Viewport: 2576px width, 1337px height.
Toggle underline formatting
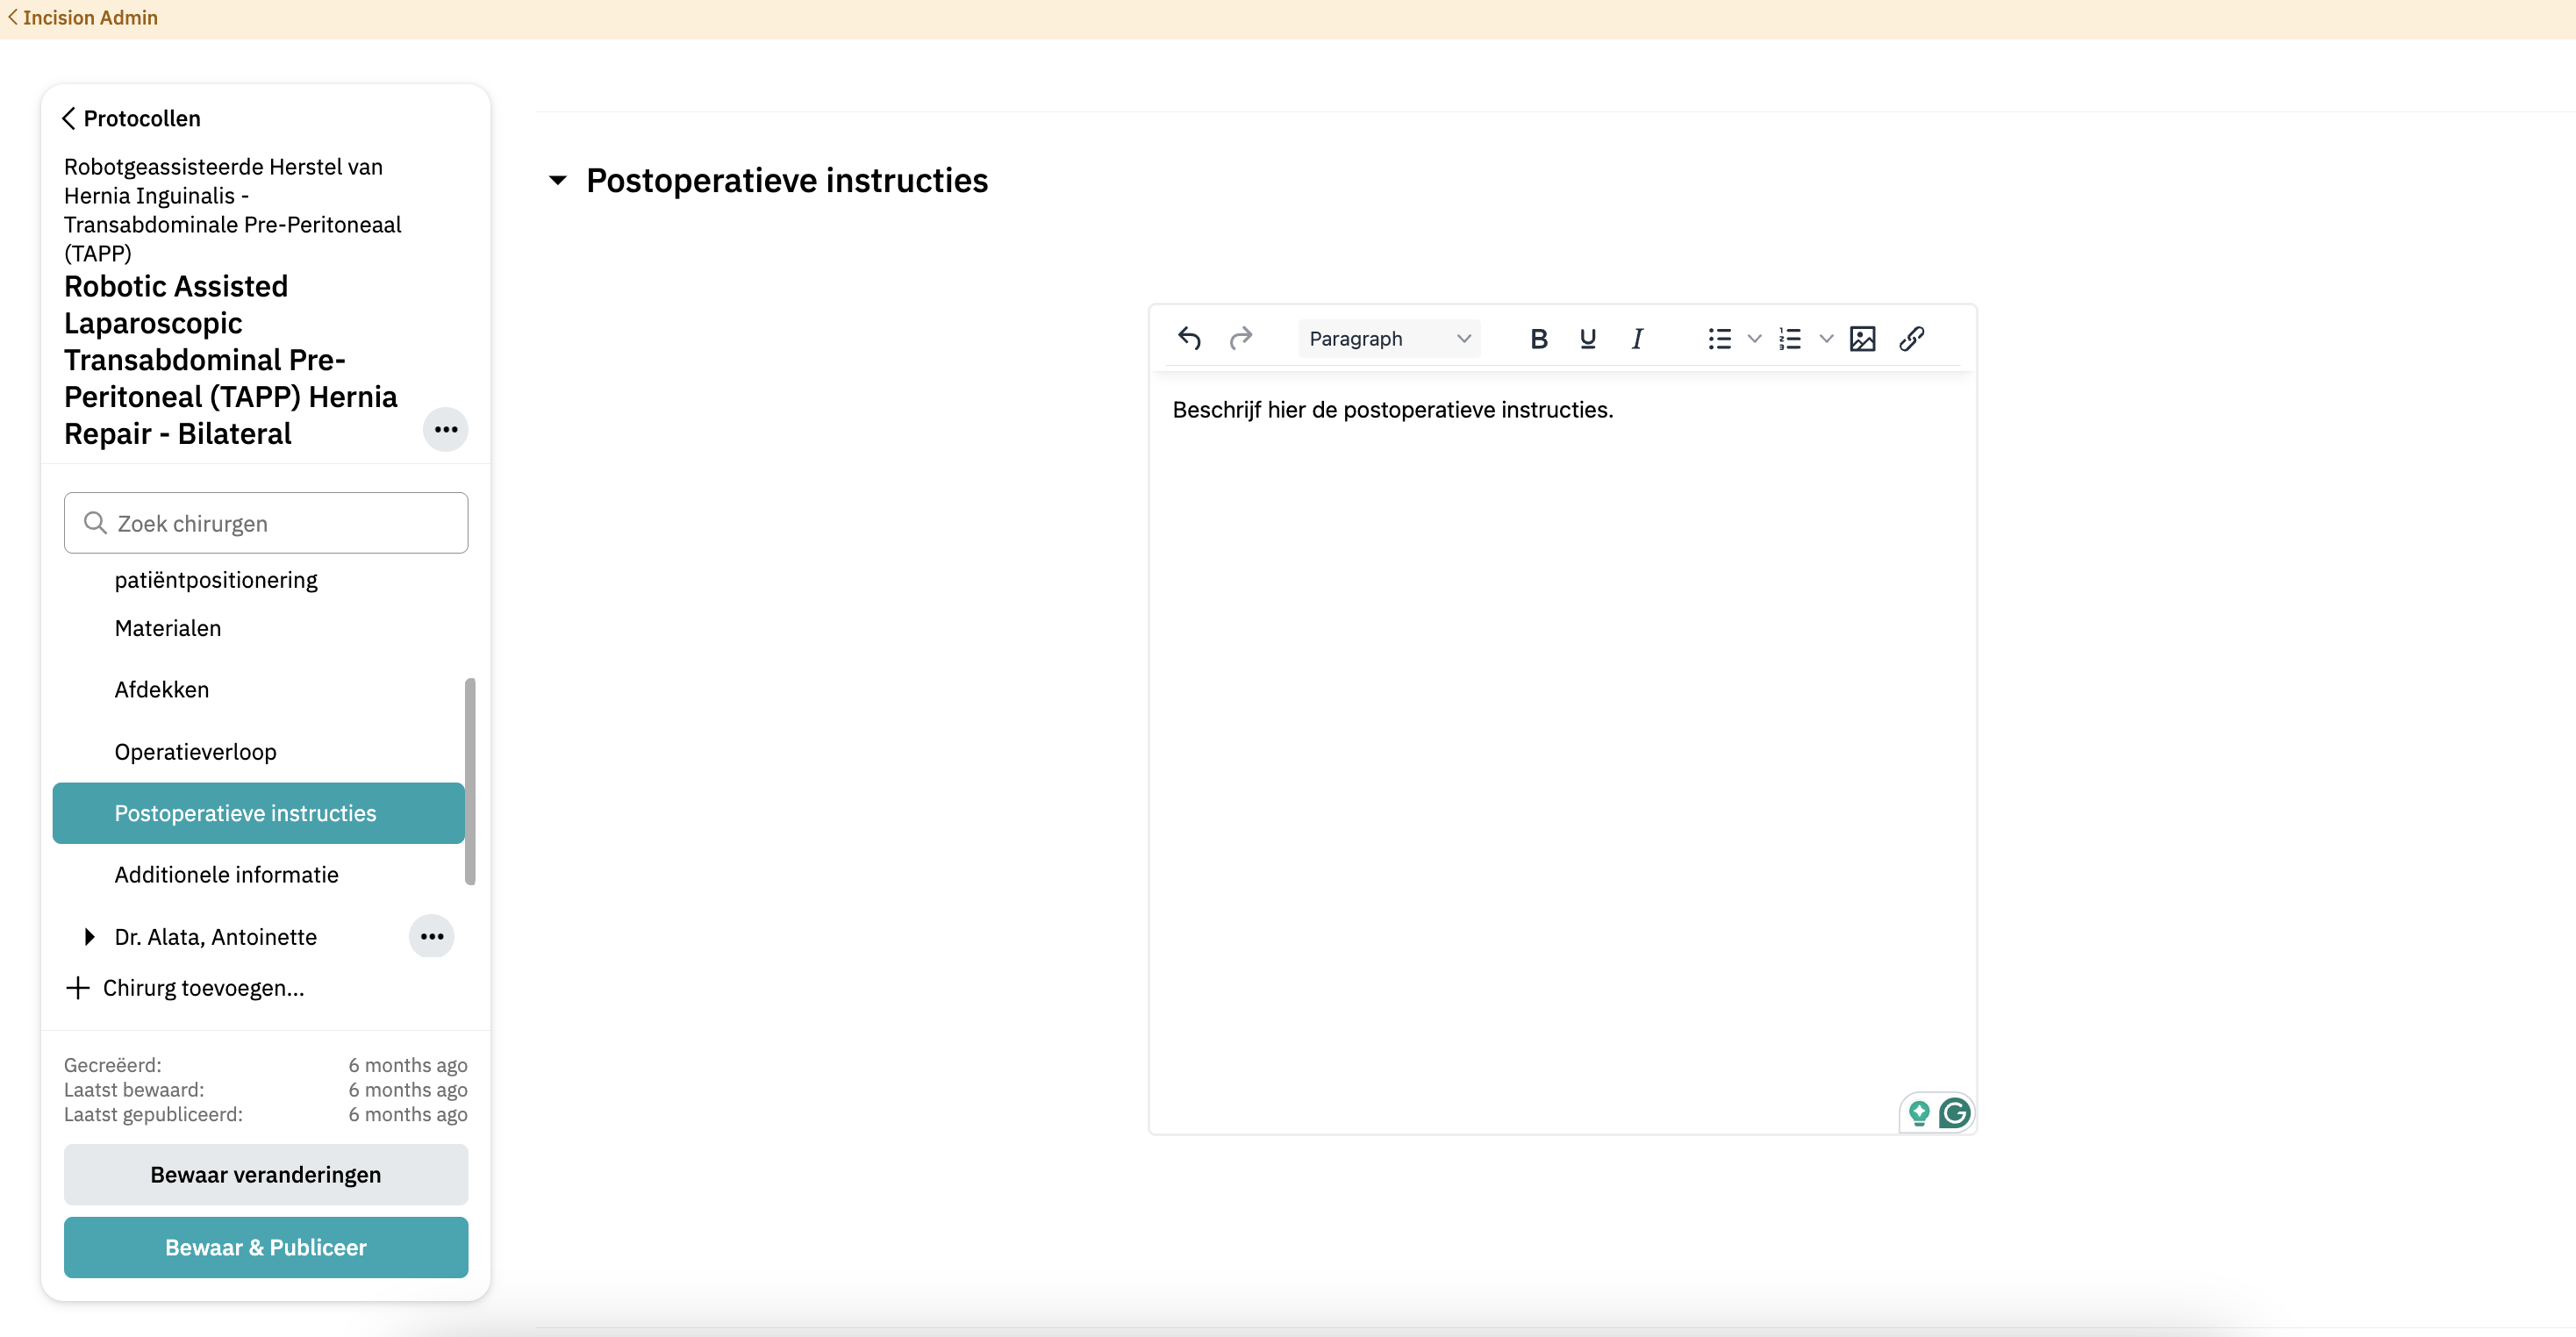pyautogui.click(x=1587, y=338)
